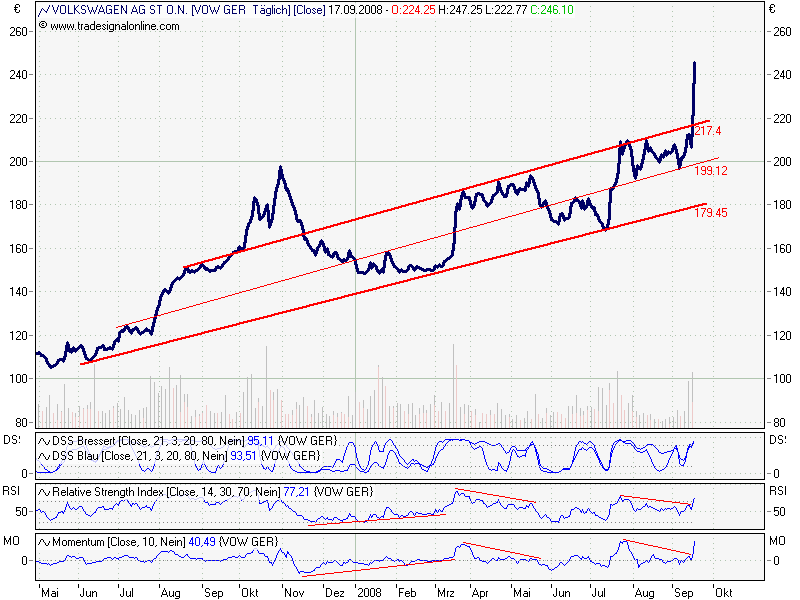Select the Momentum indicator name
The width and height of the screenshot is (800, 600).
coord(78,542)
